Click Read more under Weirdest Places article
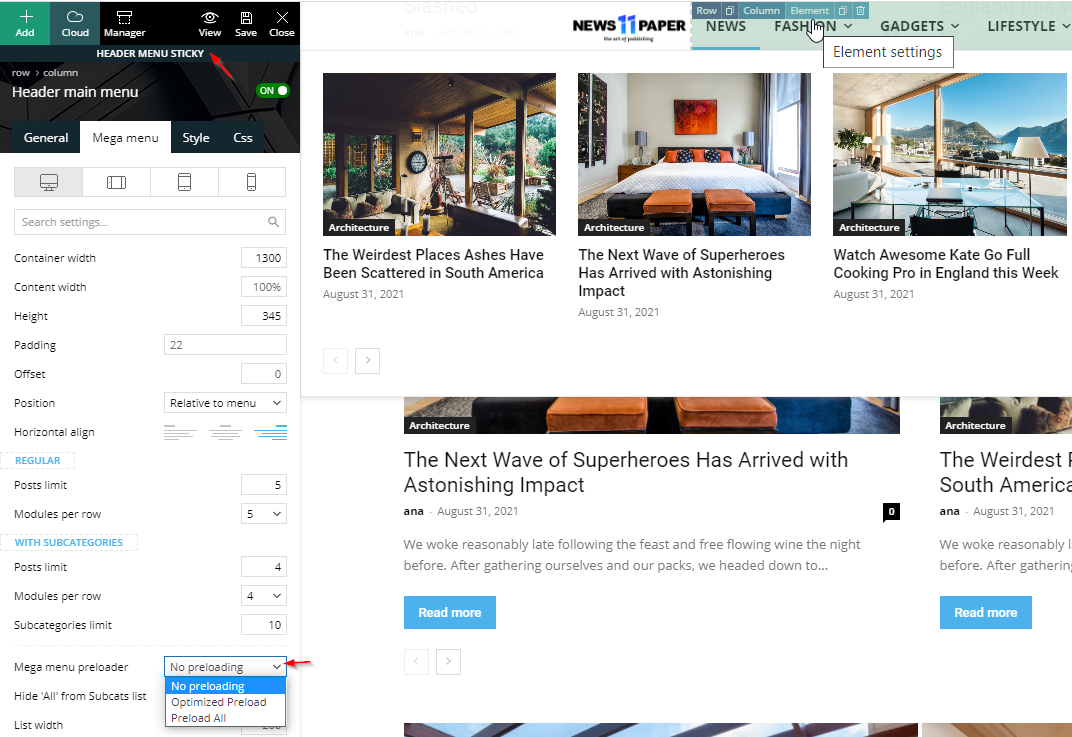The image size is (1072, 737). [985, 613]
